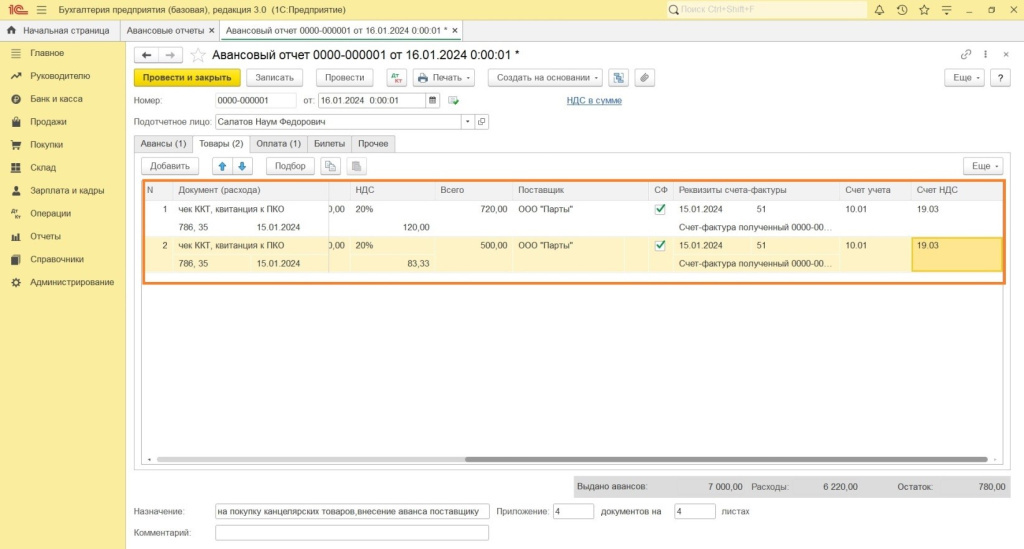Image resolution: width=1024 pixels, height=549 pixels.
Task: Click the horizontal table scrollbar
Action: 725,460
